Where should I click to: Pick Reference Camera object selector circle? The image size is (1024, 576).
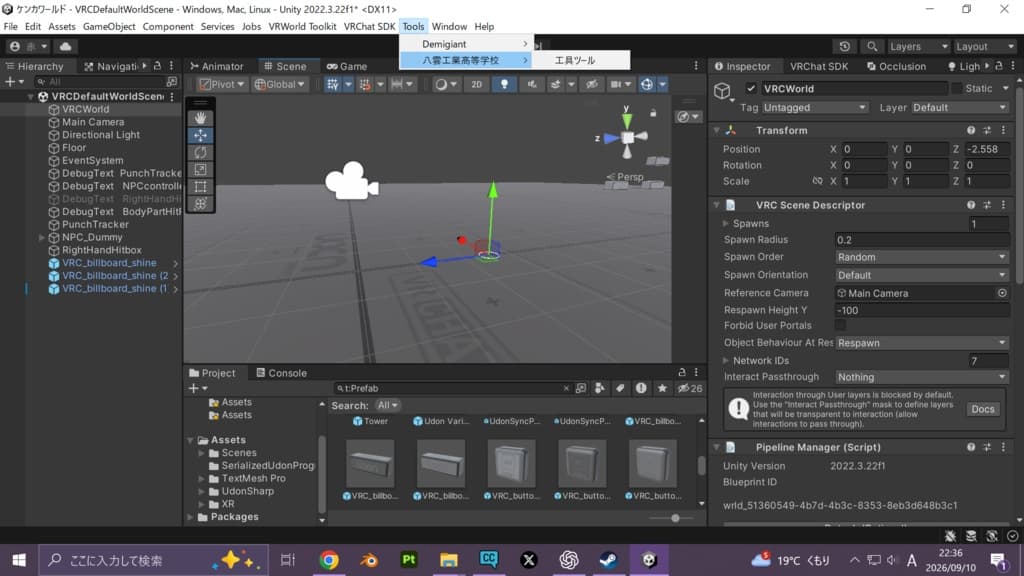[1002, 293]
